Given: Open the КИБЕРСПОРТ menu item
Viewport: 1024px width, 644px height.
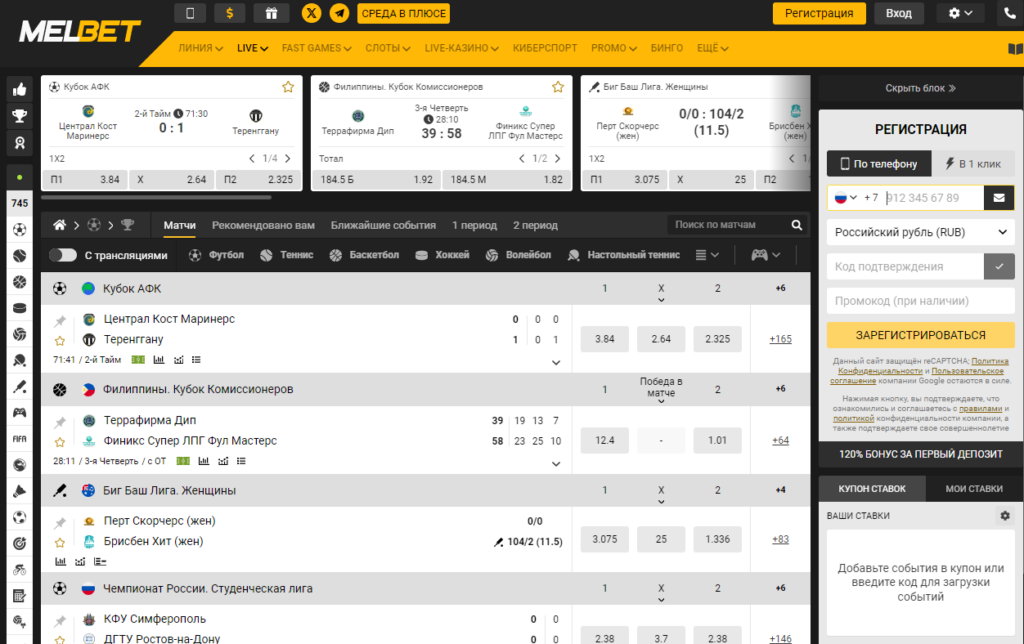Looking at the screenshot, I should [x=545, y=48].
